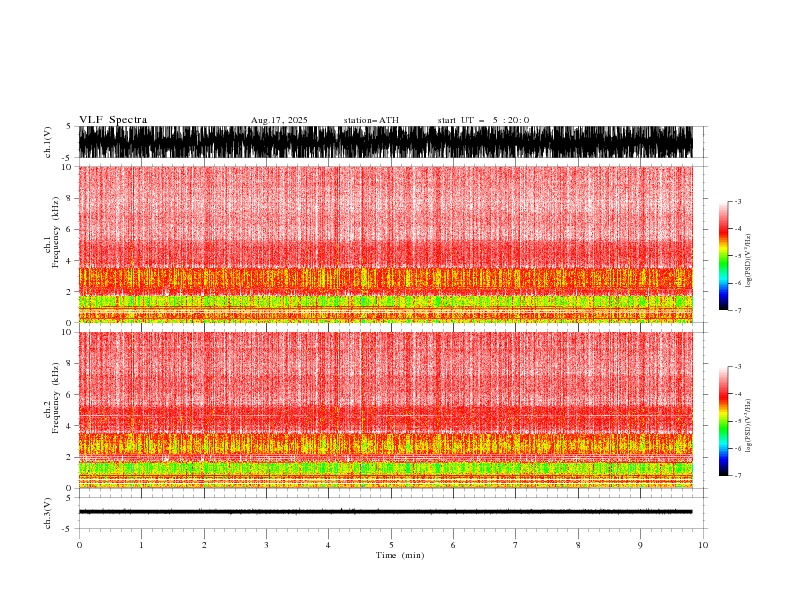Click the 'Time (min)' axis label
The image size is (792, 612).
[400, 555]
